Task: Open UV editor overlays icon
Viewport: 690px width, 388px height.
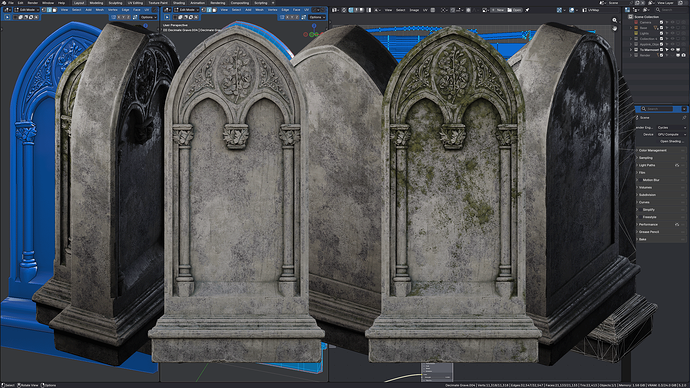Action: [572, 10]
